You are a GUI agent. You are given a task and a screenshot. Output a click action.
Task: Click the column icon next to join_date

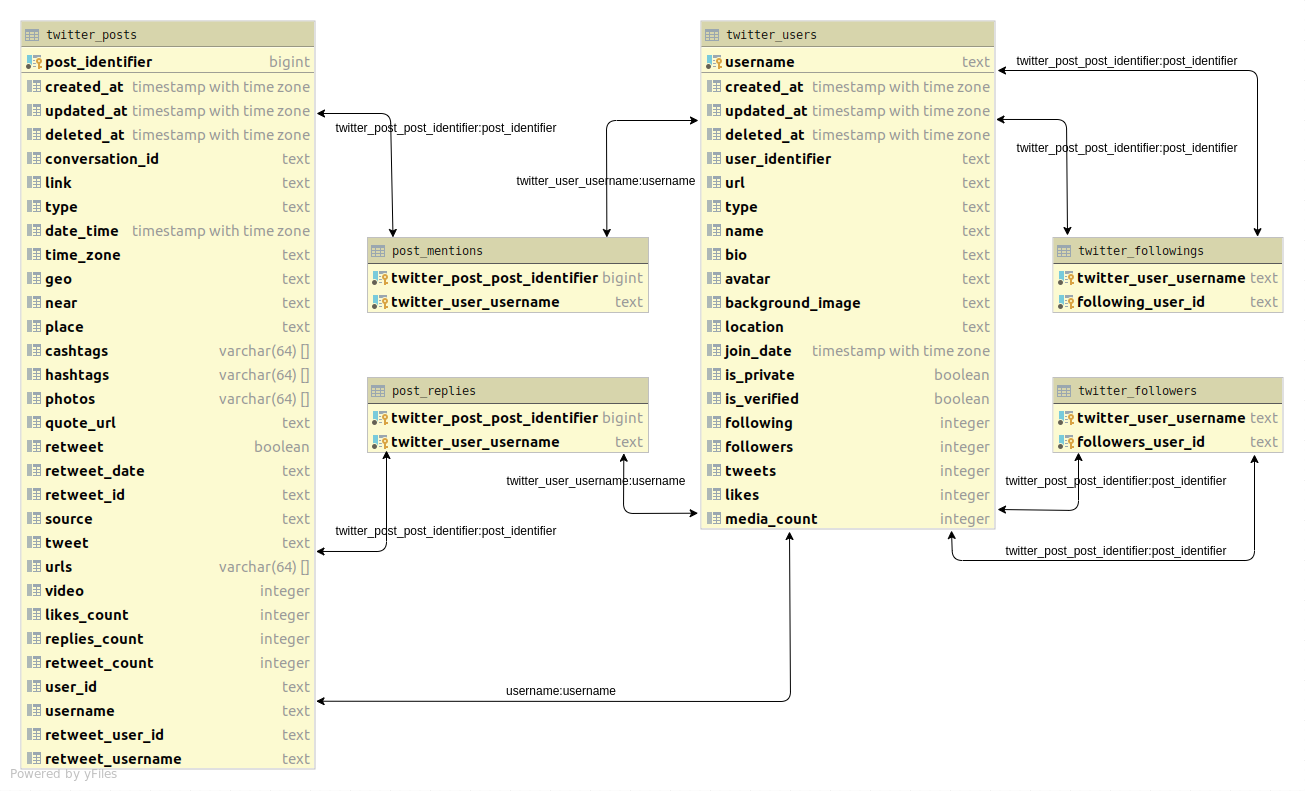point(714,351)
